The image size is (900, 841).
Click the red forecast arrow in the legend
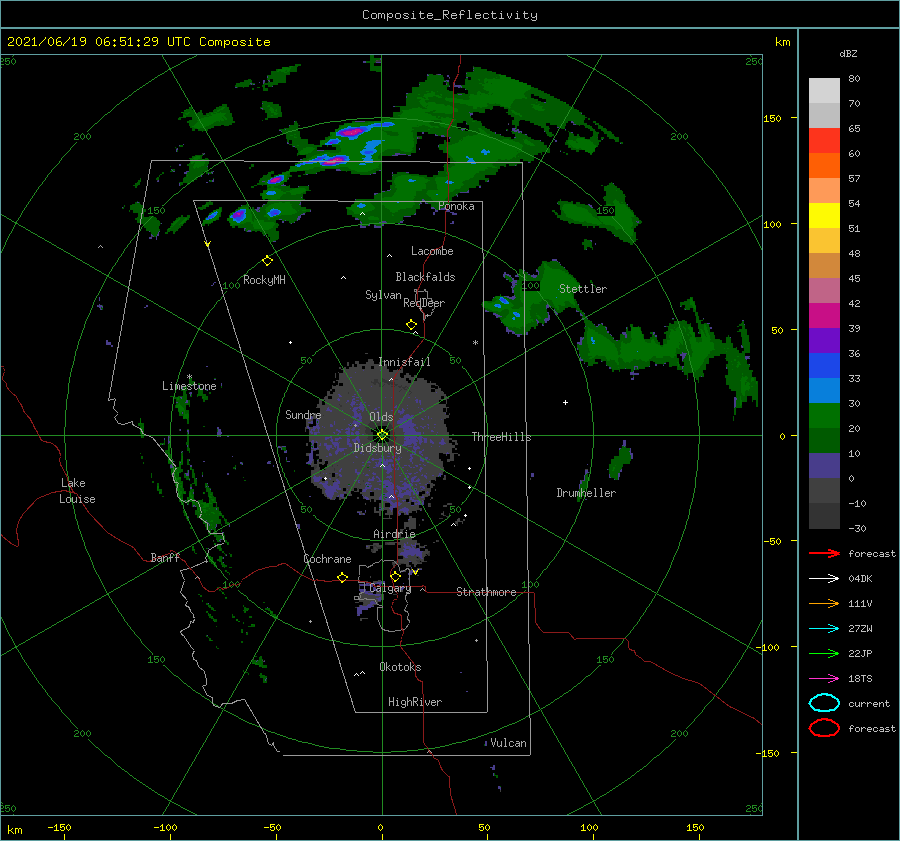824,553
